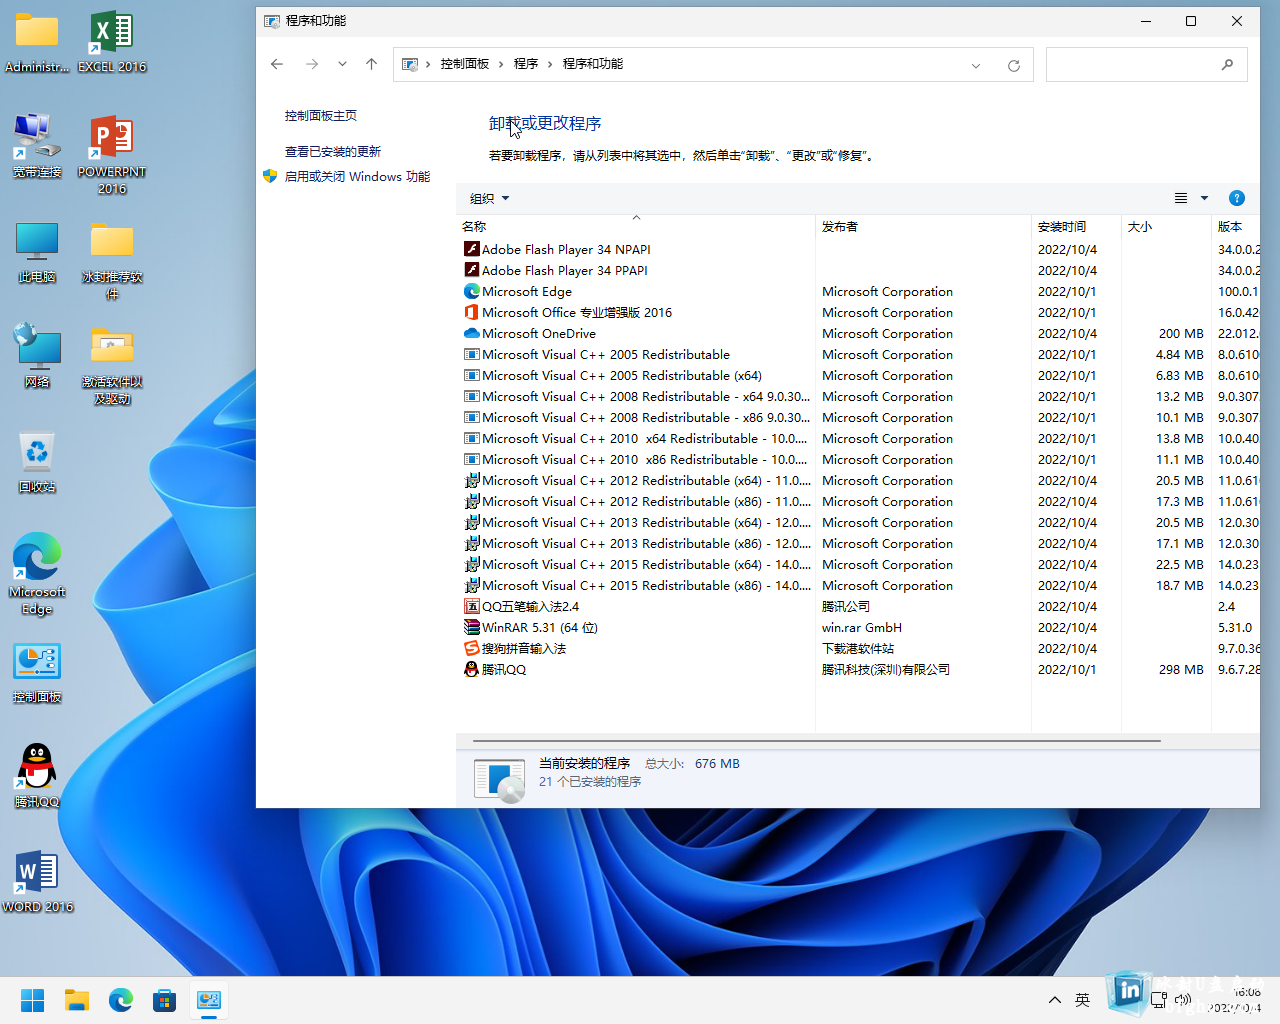Open File Explorer from the taskbar
The height and width of the screenshot is (1024, 1280).
[77, 1000]
